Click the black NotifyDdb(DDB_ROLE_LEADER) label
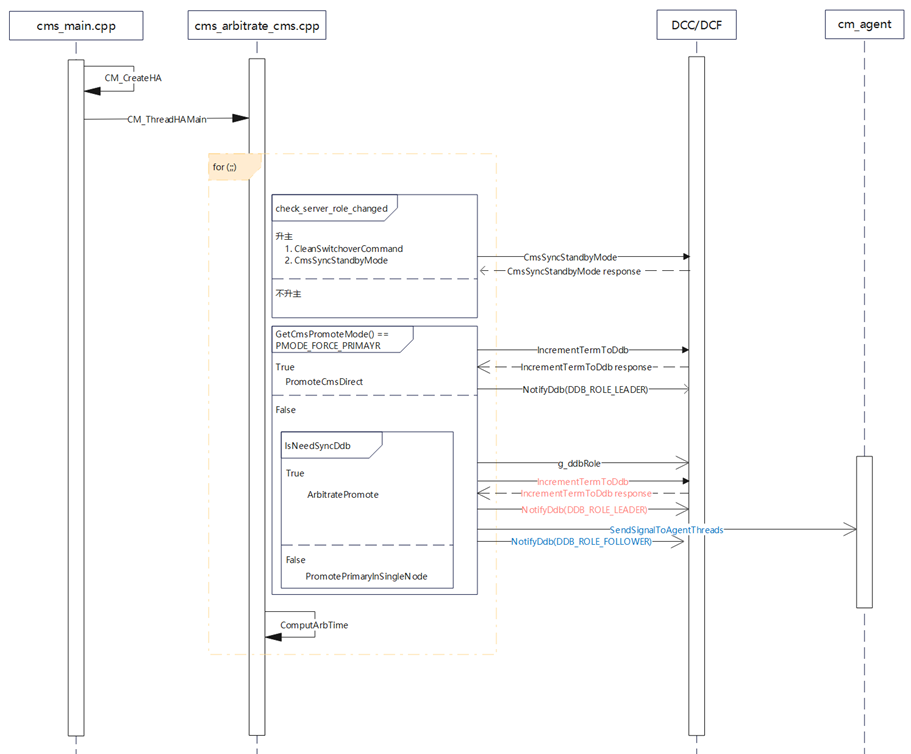The width and height of the screenshot is (911, 754). pyautogui.click(x=585, y=389)
